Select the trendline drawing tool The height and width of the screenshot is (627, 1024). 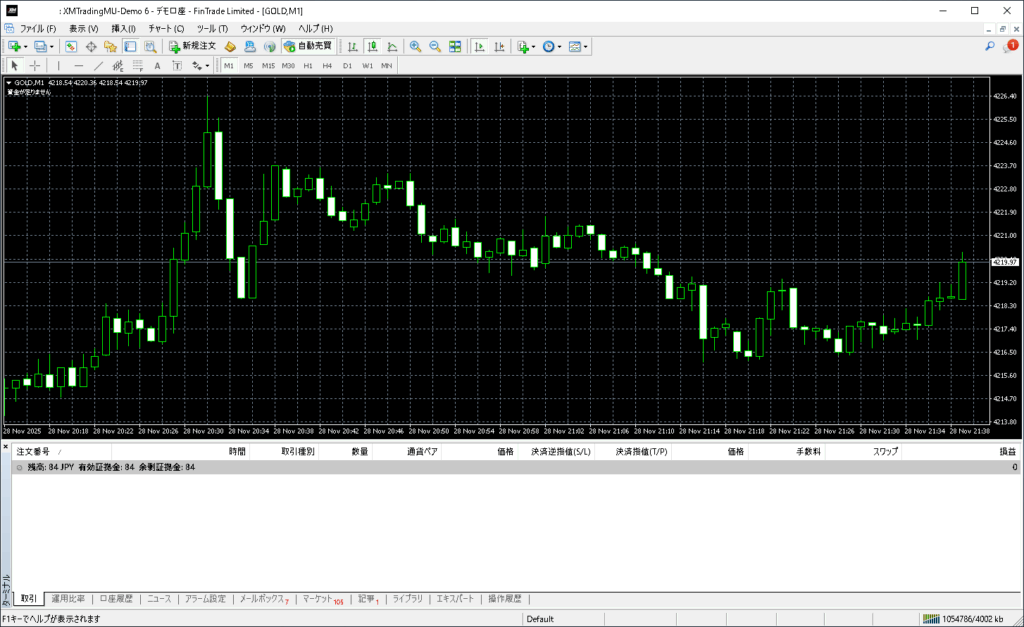click(98, 65)
